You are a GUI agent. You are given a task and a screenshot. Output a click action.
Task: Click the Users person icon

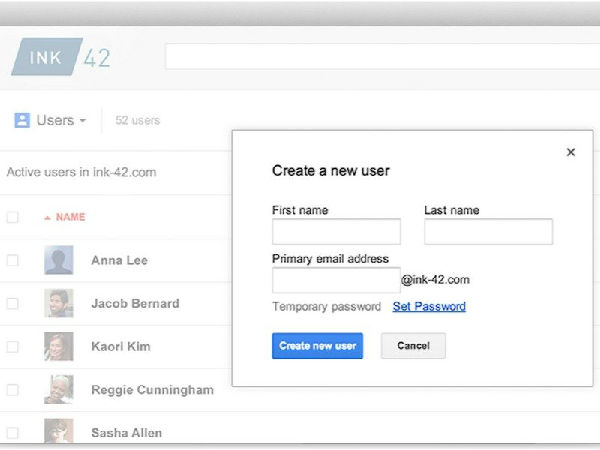tap(22, 120)
